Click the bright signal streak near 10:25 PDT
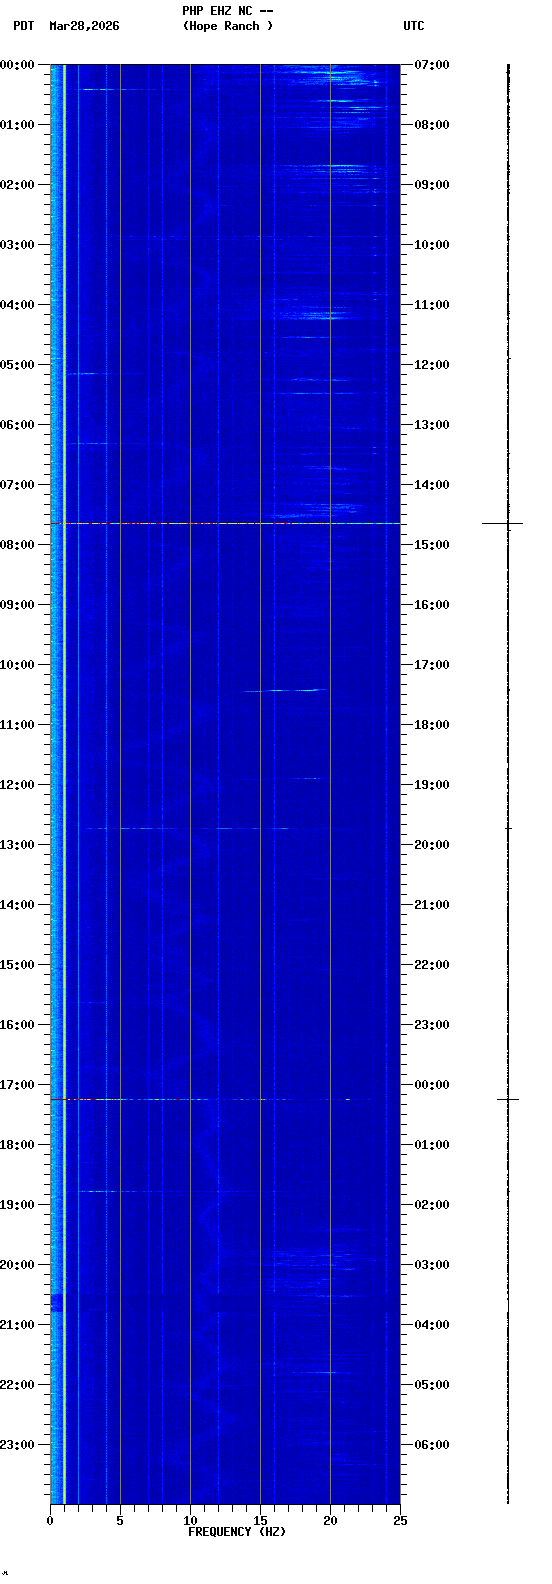 coord(286,690)
